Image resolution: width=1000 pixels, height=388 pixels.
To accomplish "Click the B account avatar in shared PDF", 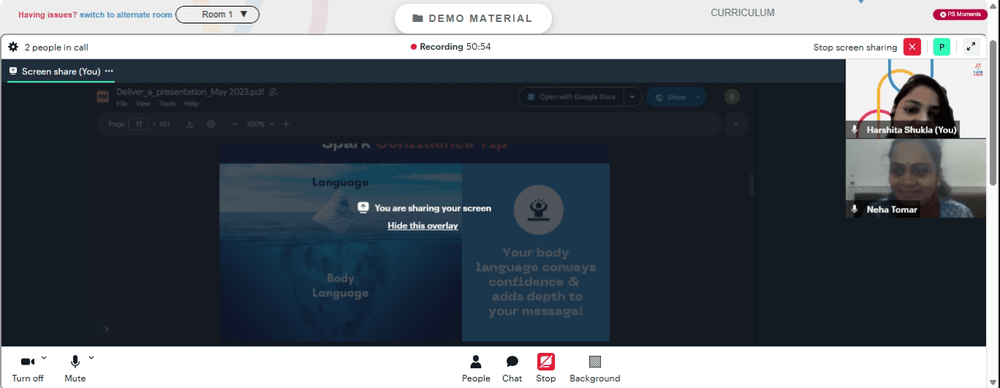I will [x=732, y=97].
